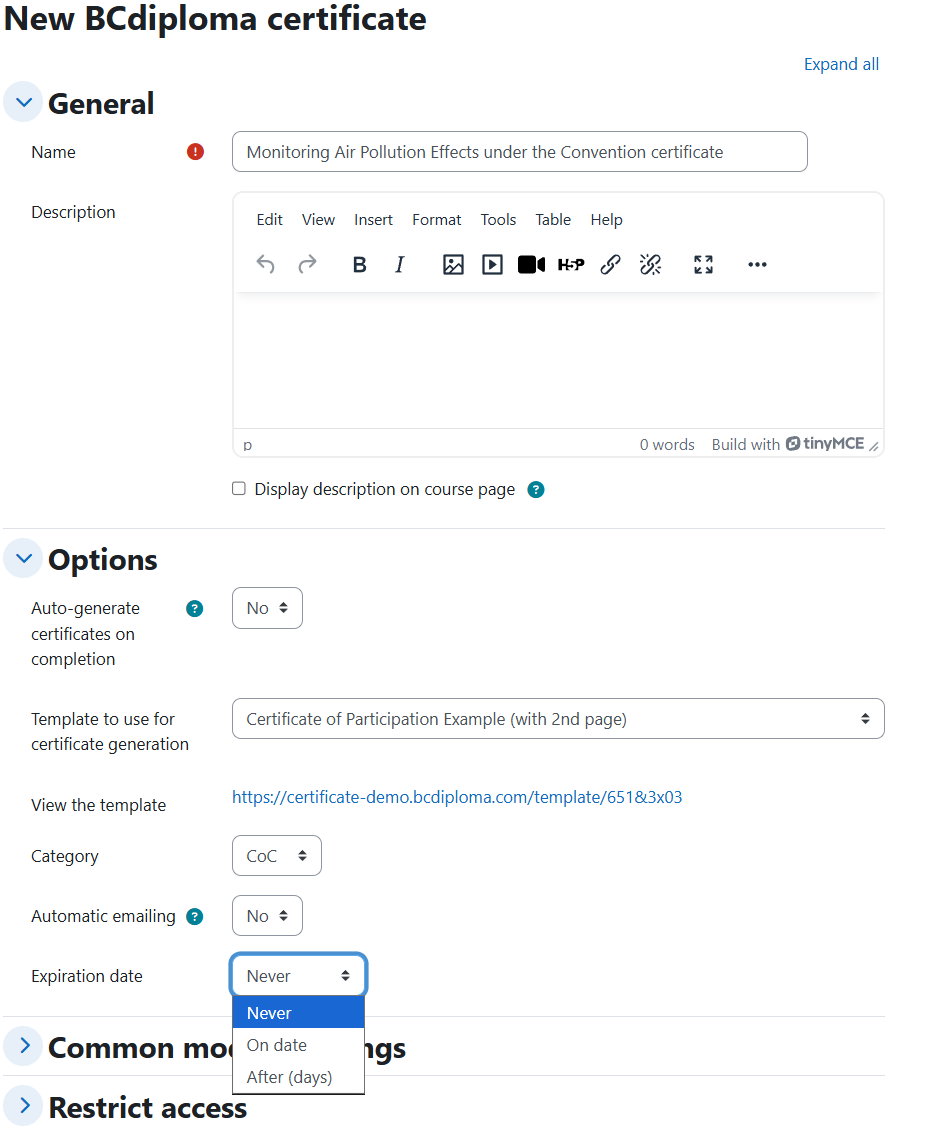Insert multimedia file icon in toolbar
Screen dimensions: 925x1134
point(493,265)
